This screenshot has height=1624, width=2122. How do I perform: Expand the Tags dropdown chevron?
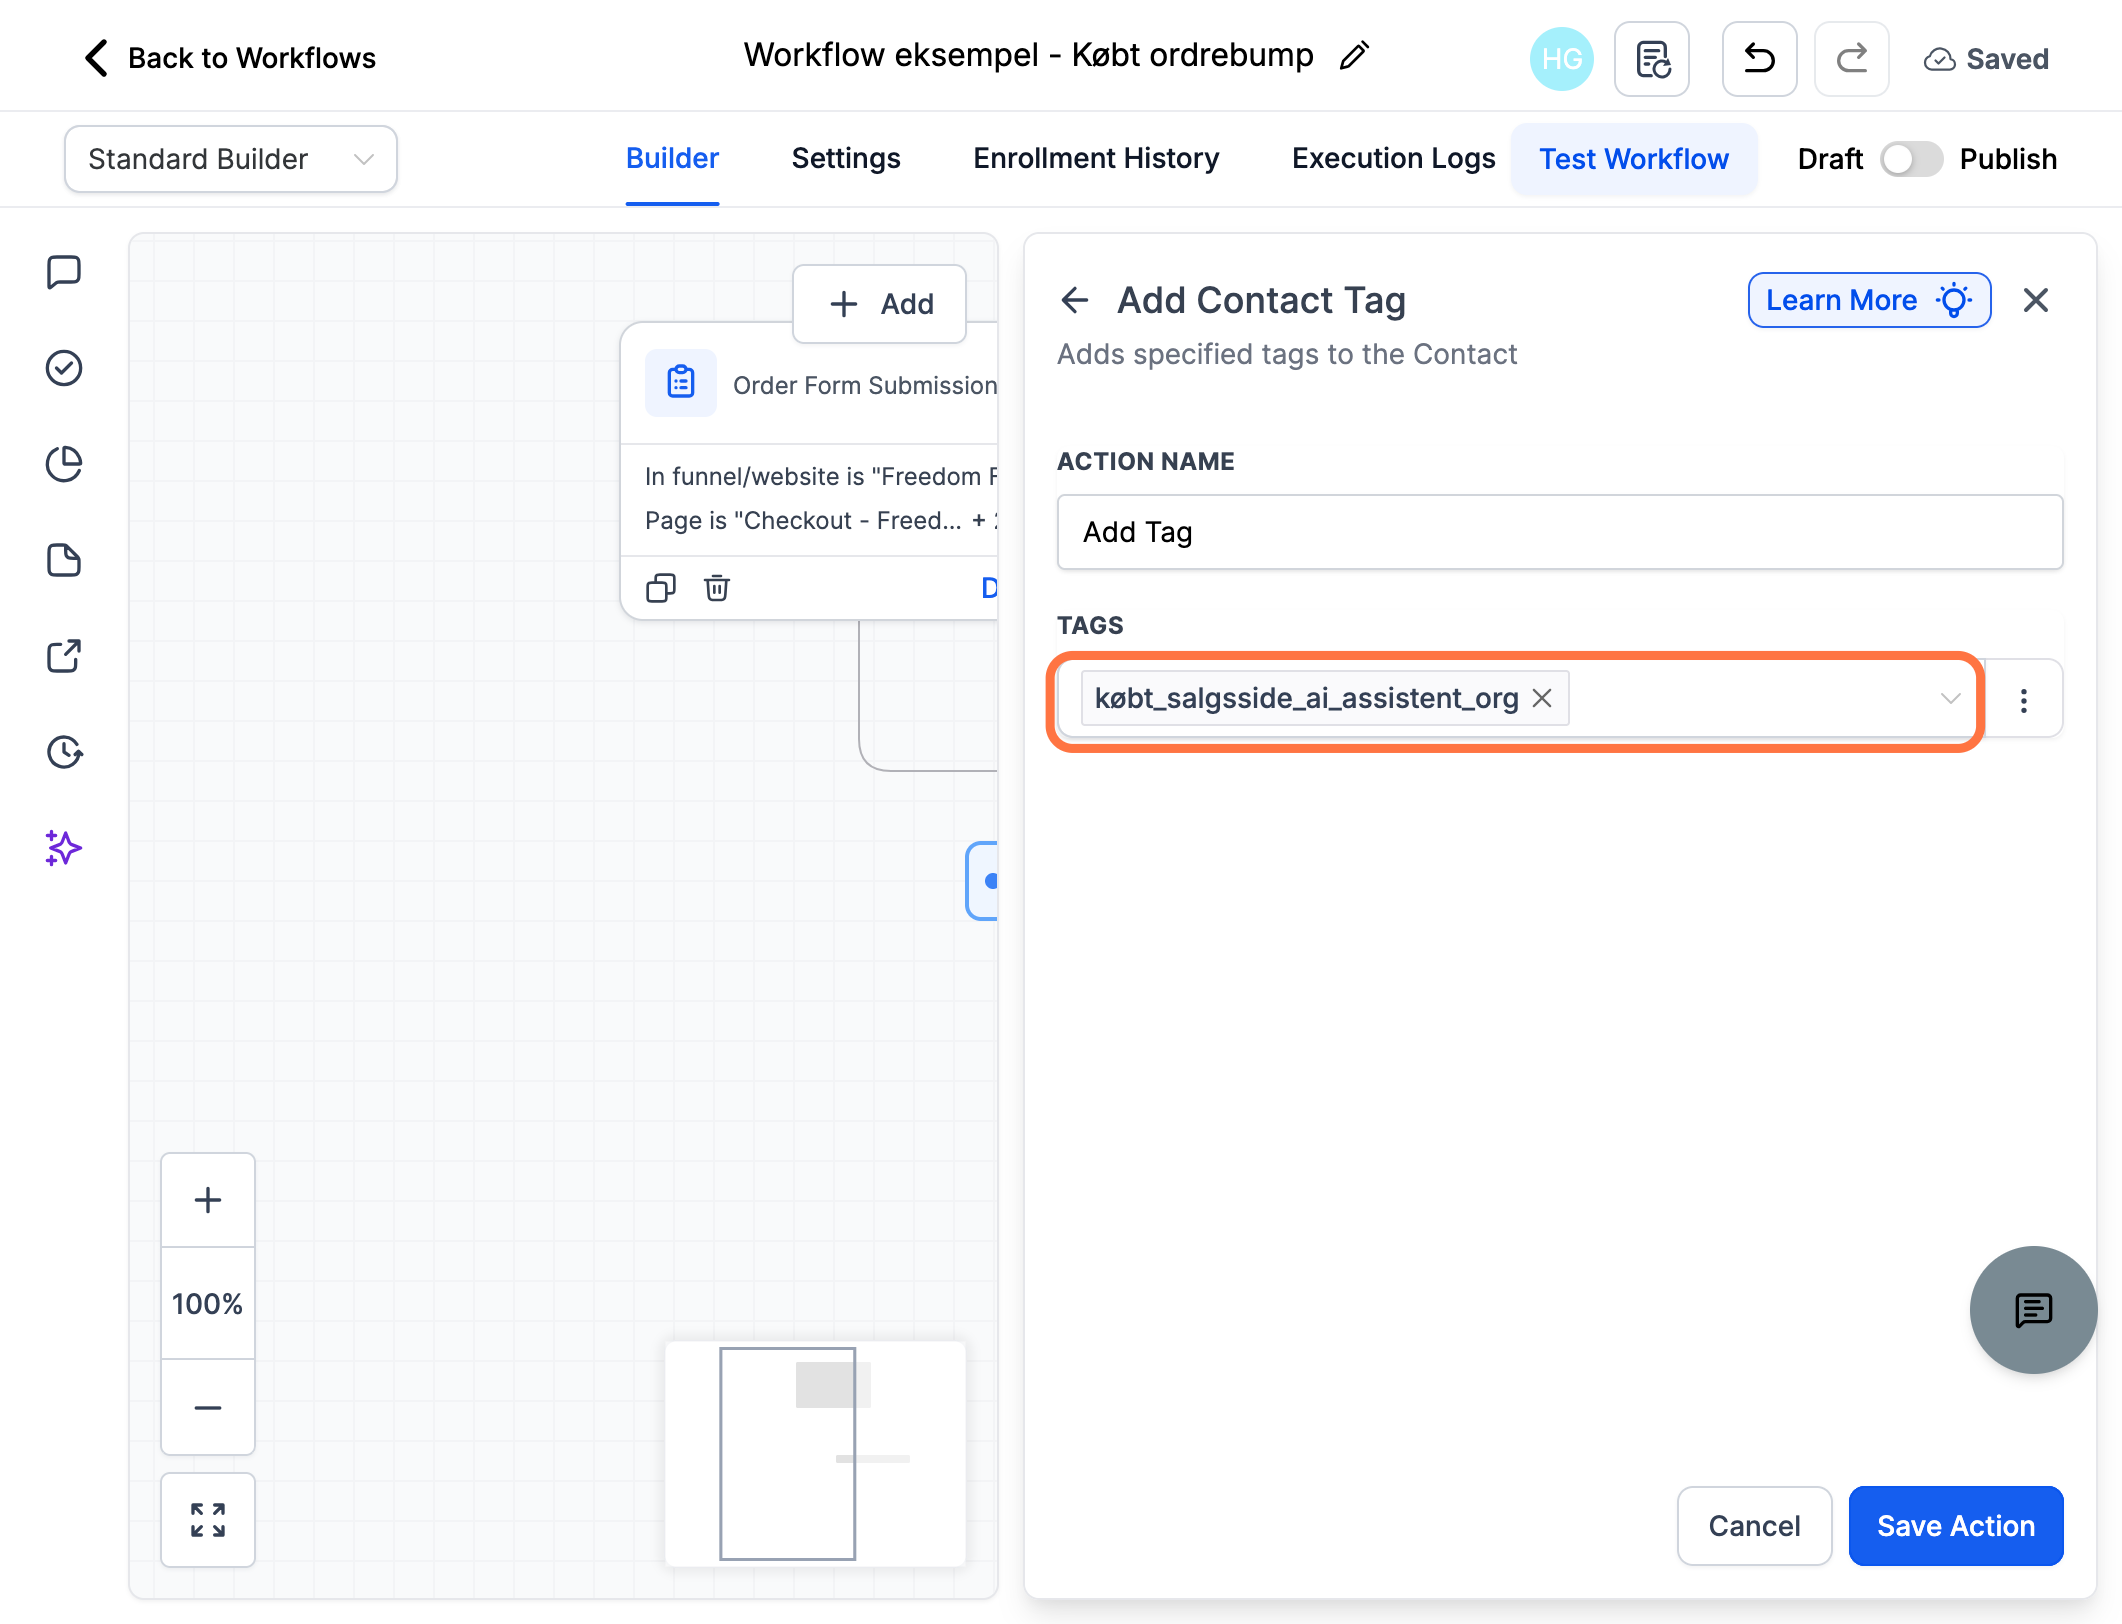coord(1950,698)
